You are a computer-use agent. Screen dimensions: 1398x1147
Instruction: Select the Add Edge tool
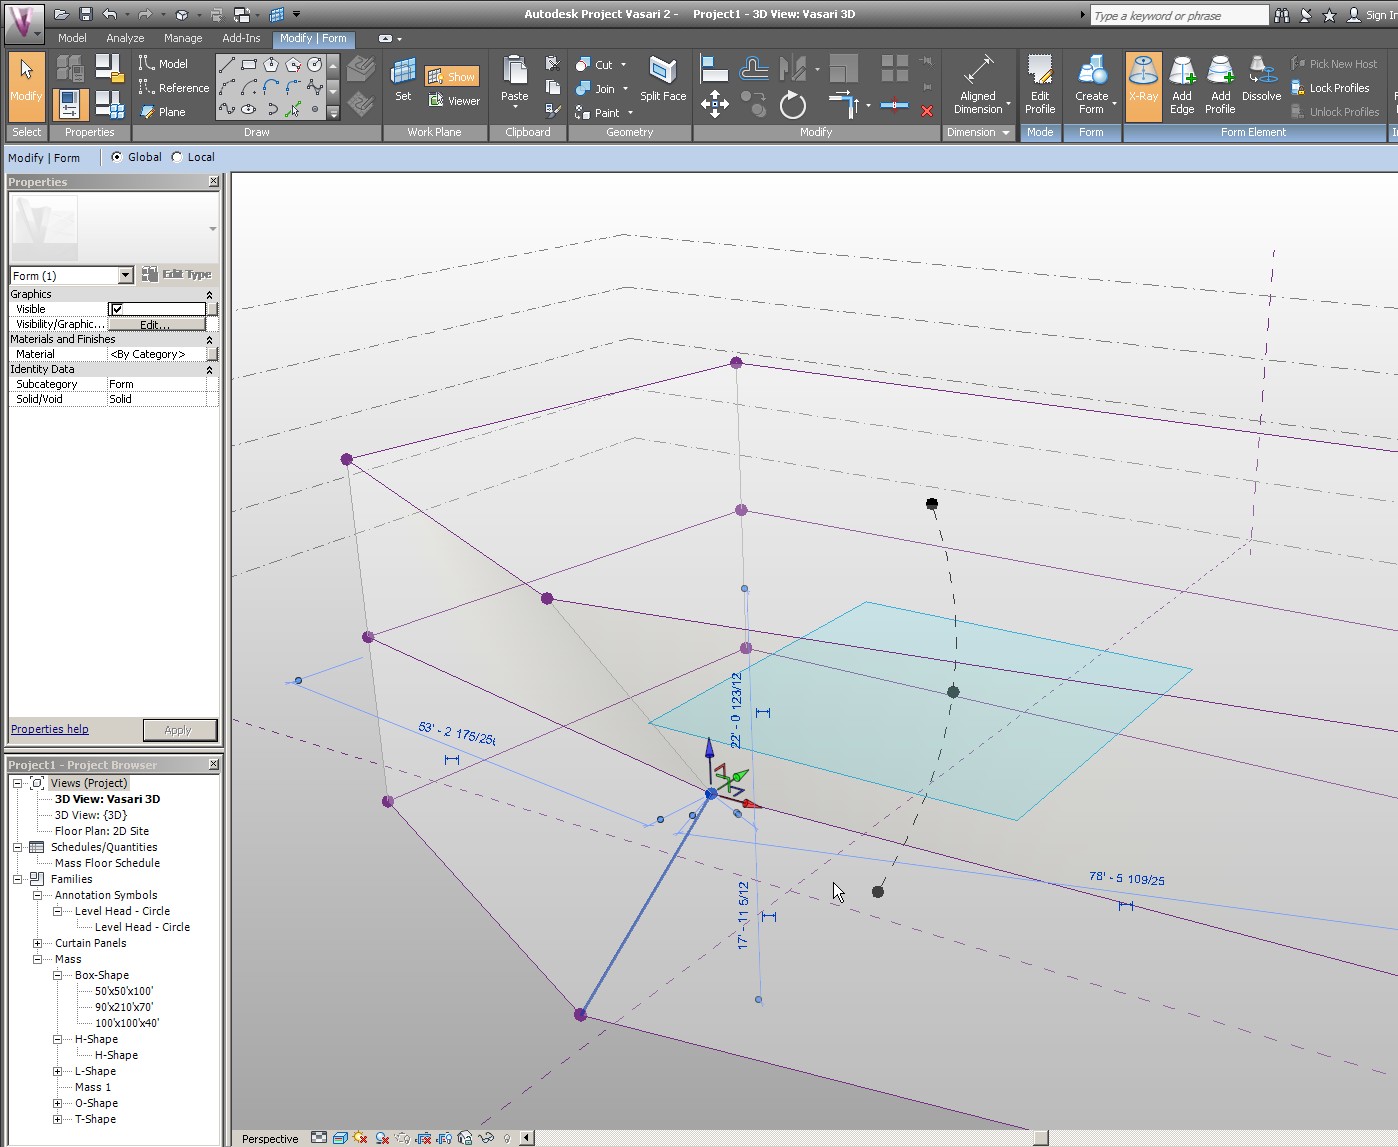pyautogui.click(x=1182, y=85)
